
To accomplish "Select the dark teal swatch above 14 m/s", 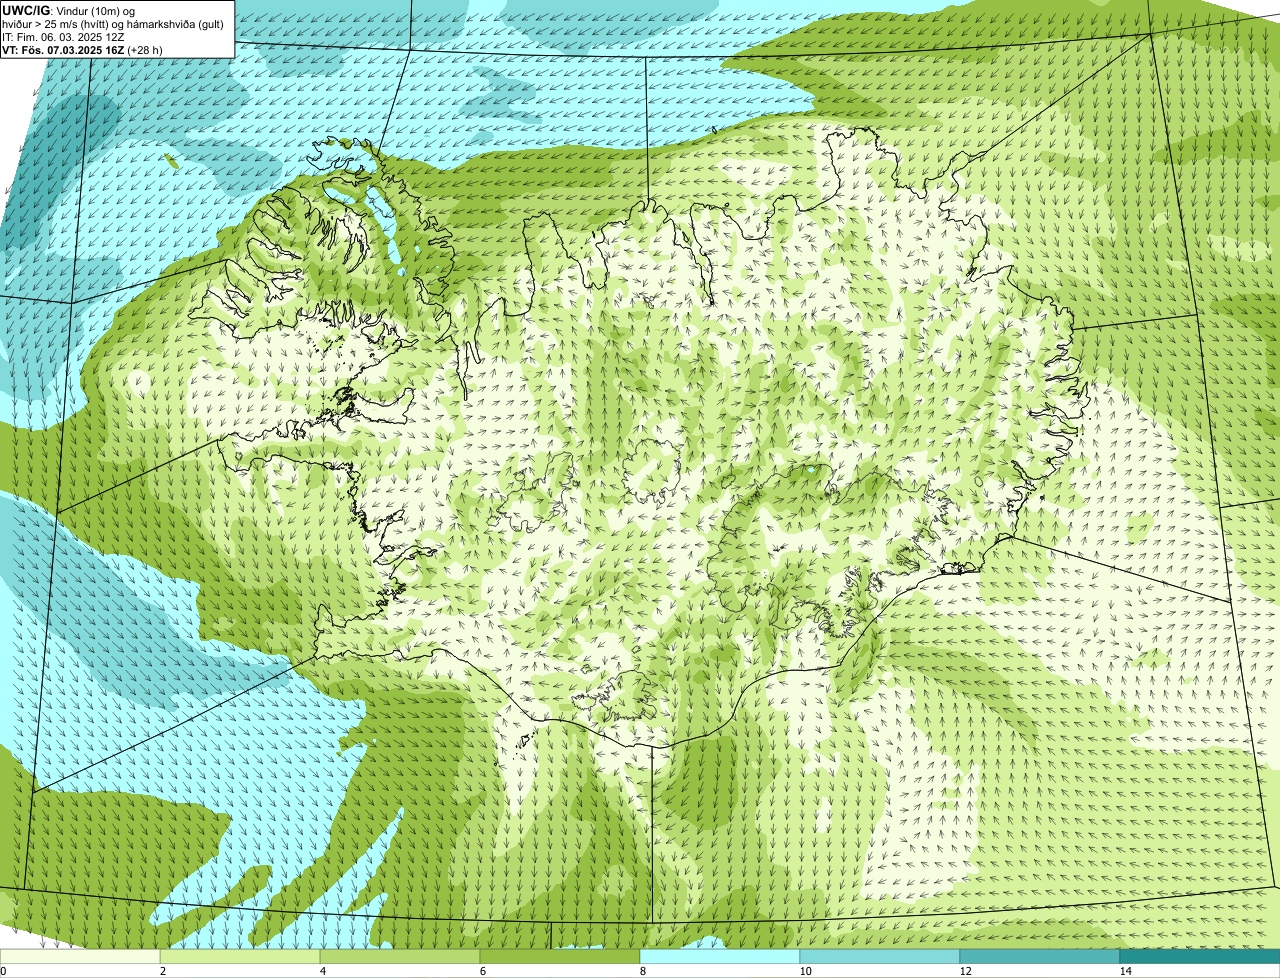I will point(1200,956).
